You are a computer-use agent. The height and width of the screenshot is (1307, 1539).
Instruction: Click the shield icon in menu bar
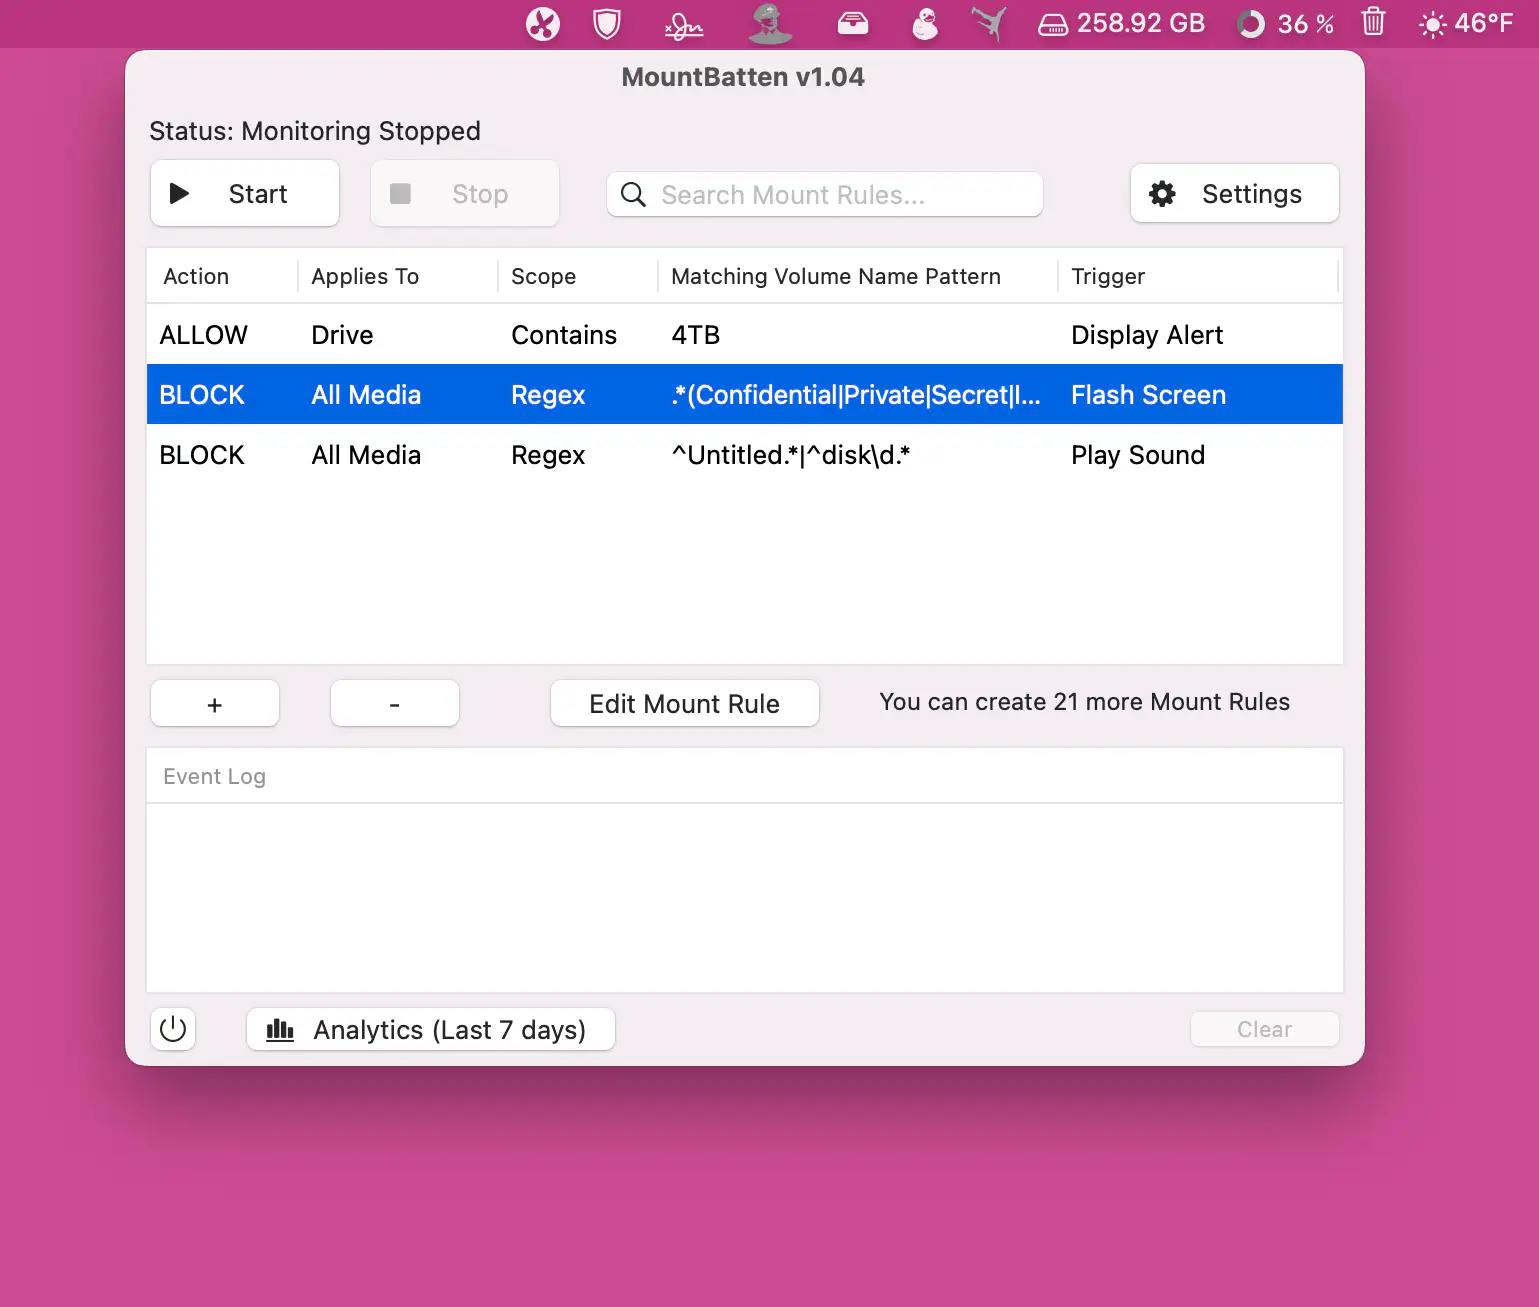(x=607, y=24)
